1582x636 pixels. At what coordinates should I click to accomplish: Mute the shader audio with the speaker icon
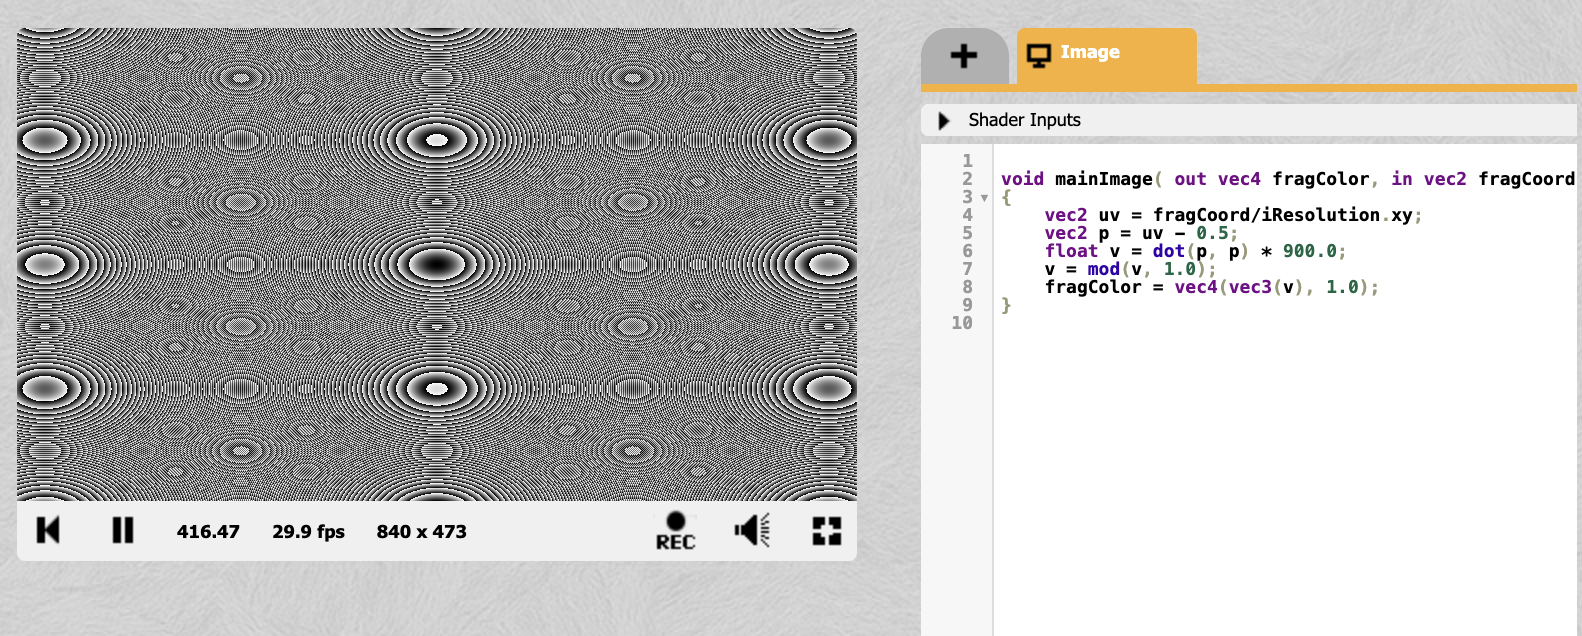pos(752,530)
